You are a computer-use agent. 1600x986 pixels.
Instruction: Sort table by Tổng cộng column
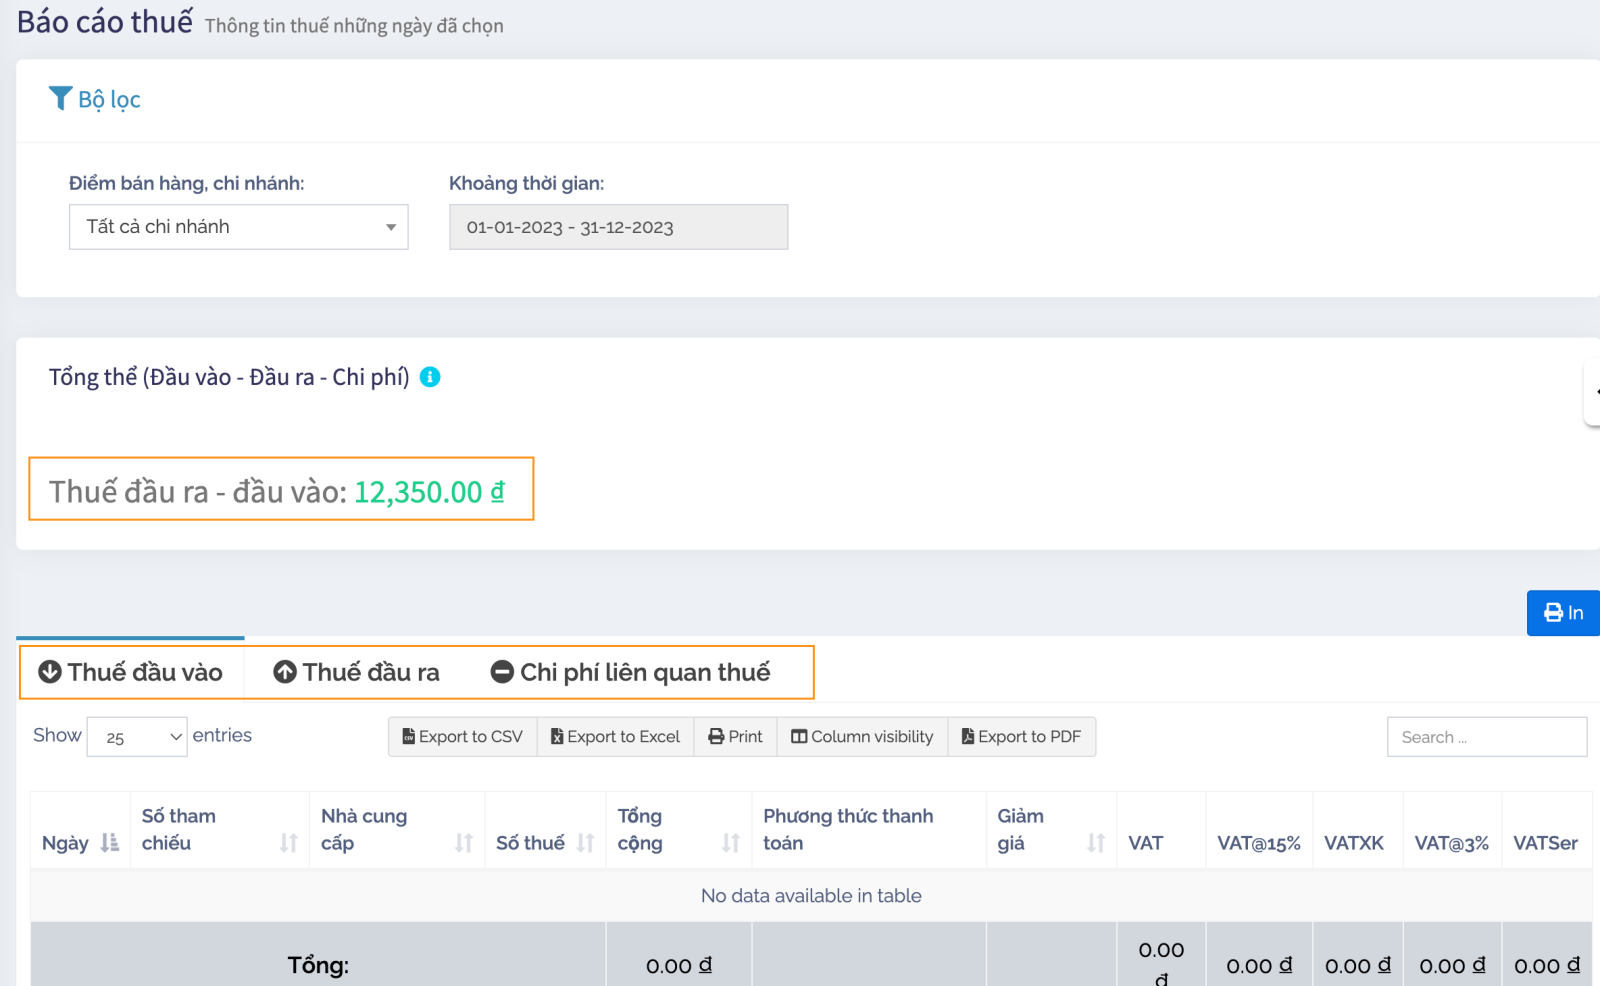tap(730, 843)
